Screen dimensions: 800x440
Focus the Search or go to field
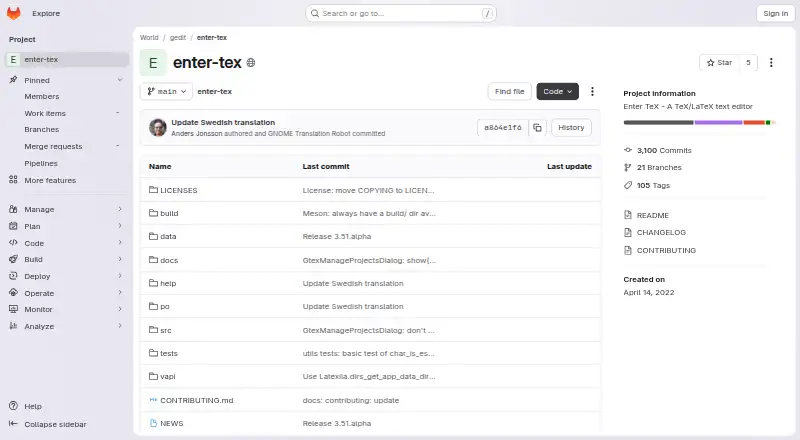pyautogui.click(x=401, y=13)
